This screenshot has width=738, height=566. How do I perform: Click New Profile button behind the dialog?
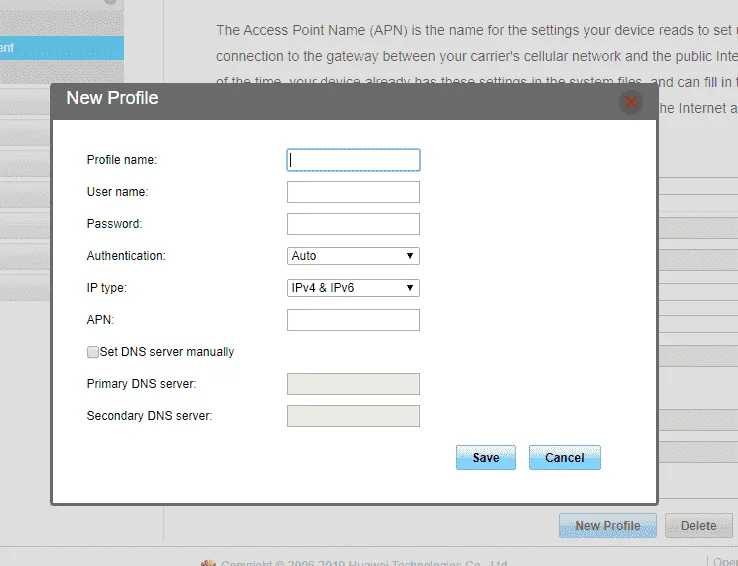[x=608, y=526]
